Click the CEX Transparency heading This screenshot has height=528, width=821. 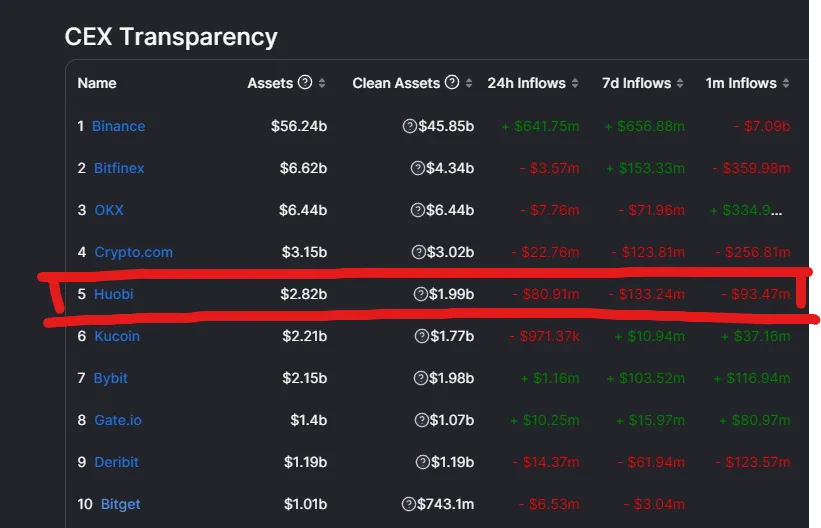coord(171,37)
